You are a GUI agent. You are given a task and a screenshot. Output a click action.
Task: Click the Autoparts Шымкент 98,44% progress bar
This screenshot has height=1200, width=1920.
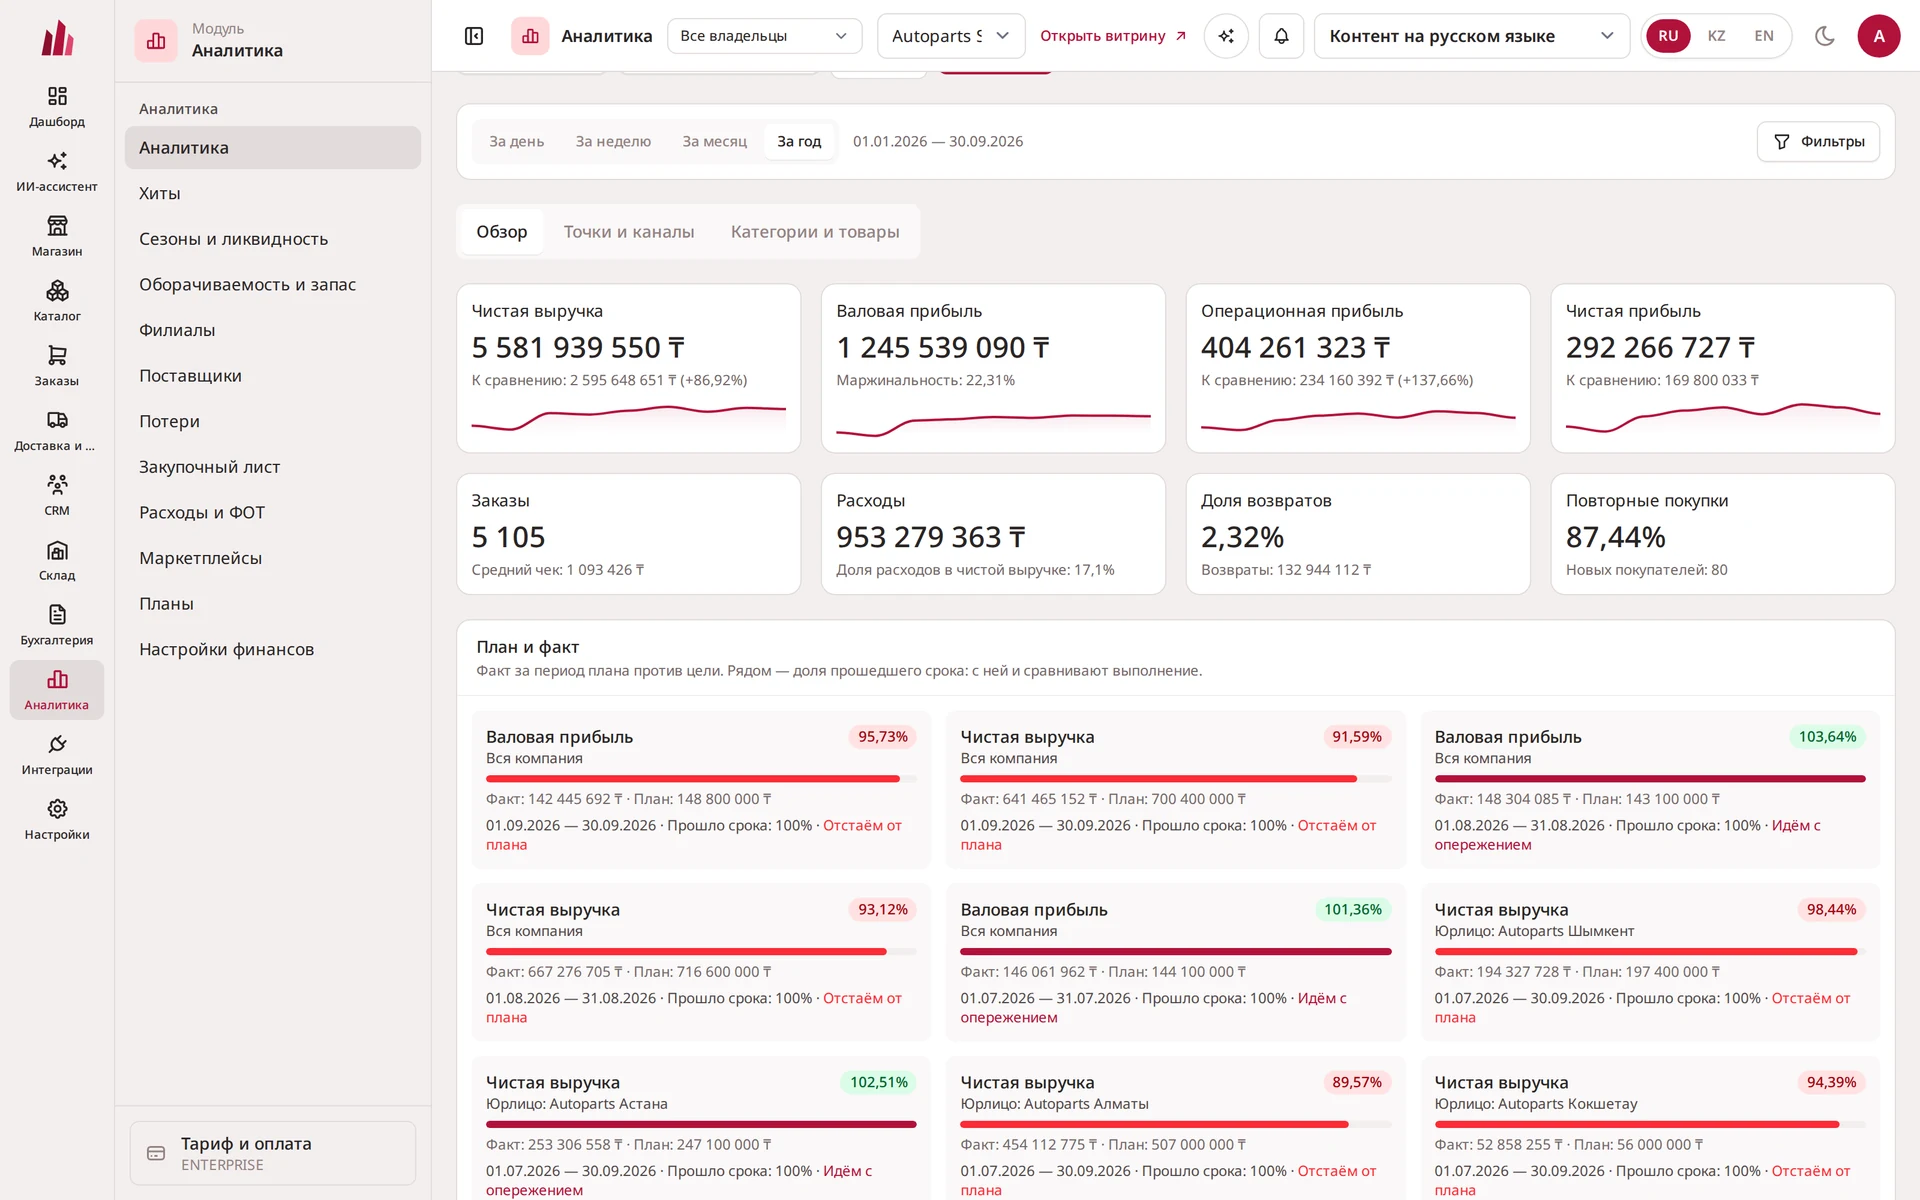point(1650,952)
